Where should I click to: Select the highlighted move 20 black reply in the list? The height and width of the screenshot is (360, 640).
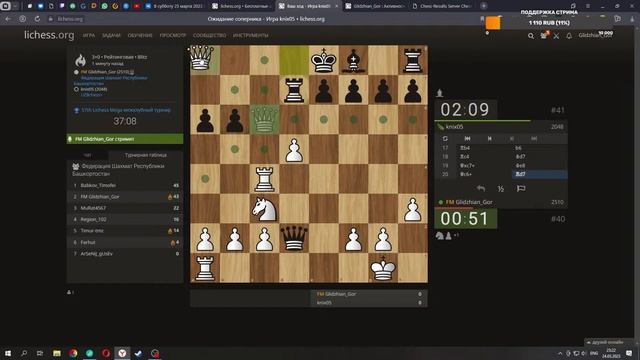539,174
